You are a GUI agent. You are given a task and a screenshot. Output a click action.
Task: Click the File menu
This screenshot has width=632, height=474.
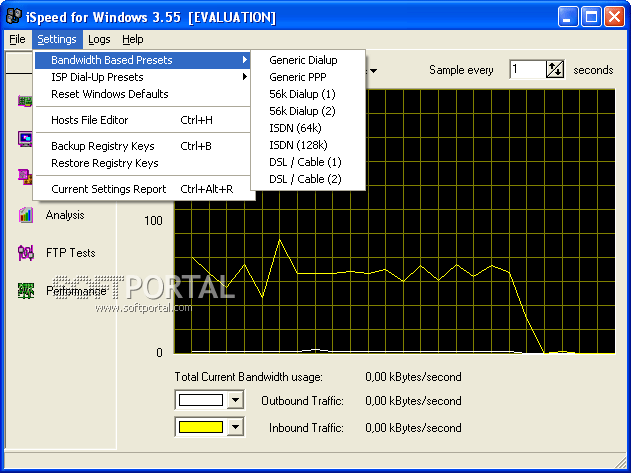17,40
